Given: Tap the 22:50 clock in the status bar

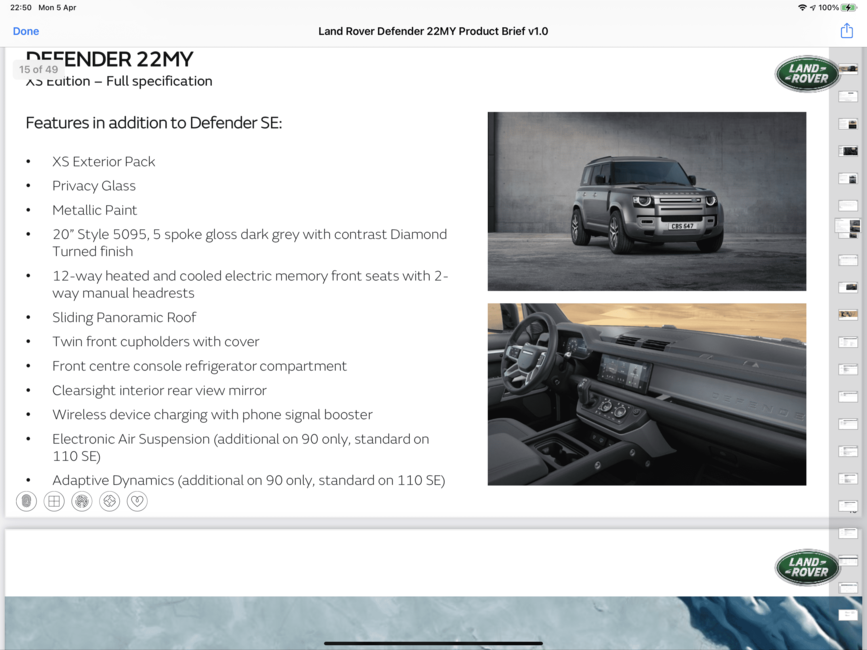Looking at the screenshot, I should [x=21, y=8].
